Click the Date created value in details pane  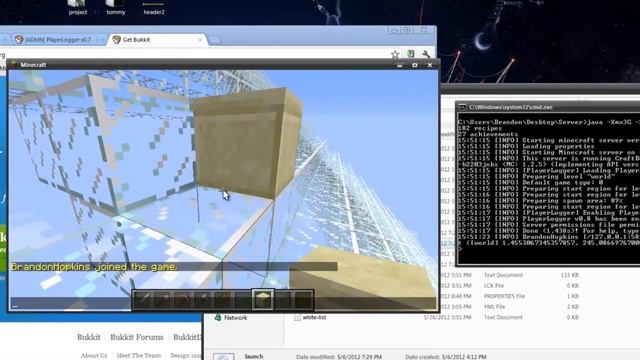464,357
